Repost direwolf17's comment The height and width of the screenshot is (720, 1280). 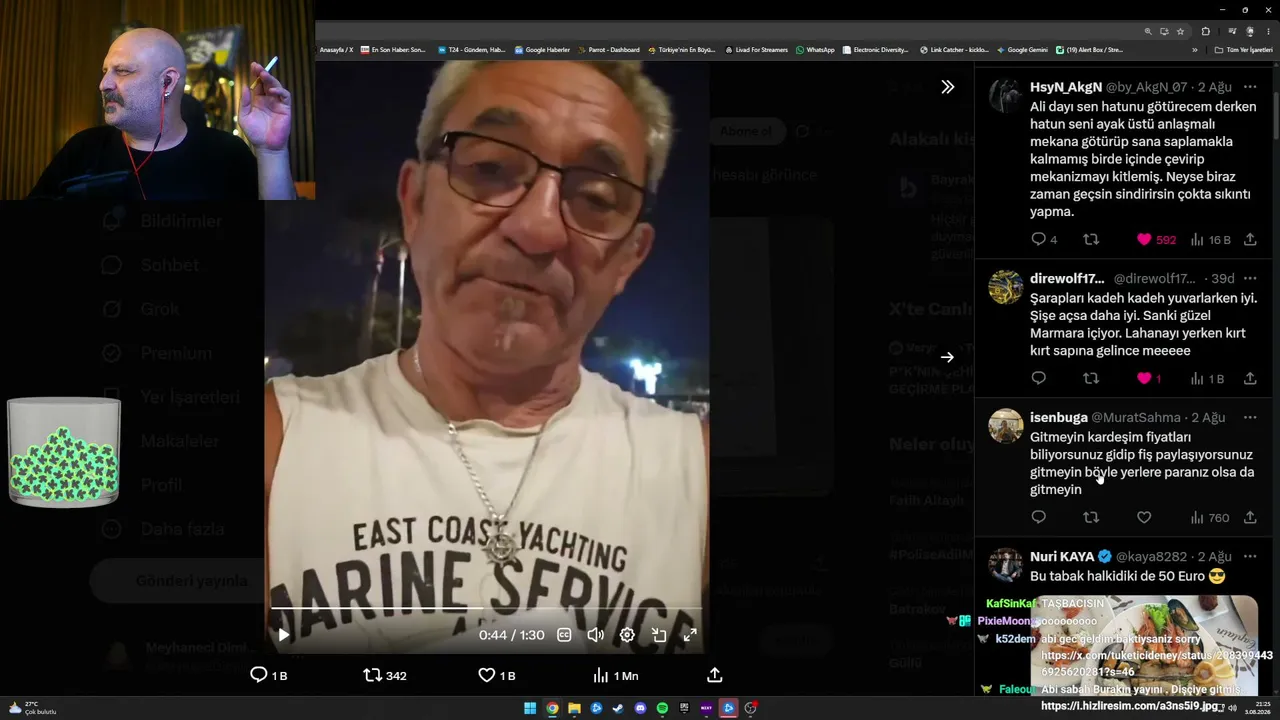coord(1091,379)
